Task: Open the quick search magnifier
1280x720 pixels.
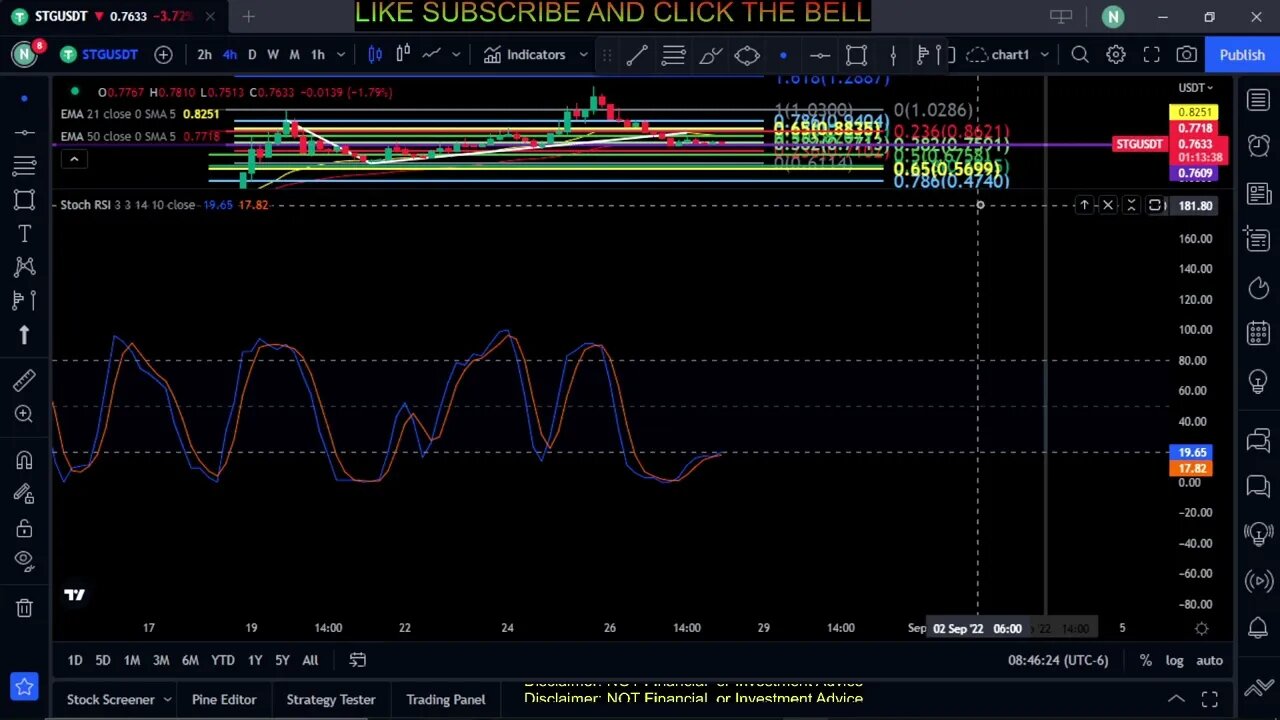Action: (1080, 54)
